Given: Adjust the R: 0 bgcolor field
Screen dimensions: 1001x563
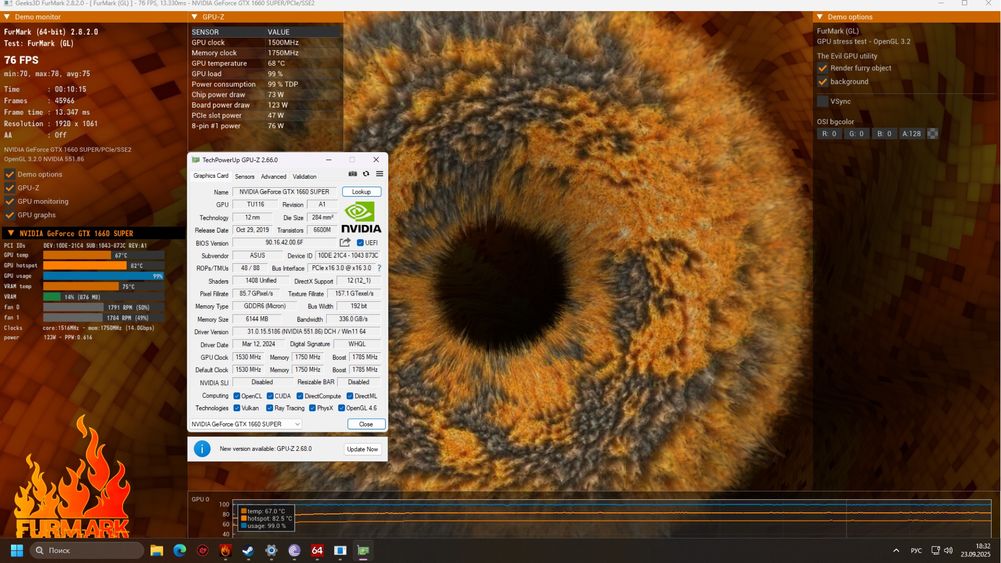Looking at the screenshot, I should tap(829, 133).
